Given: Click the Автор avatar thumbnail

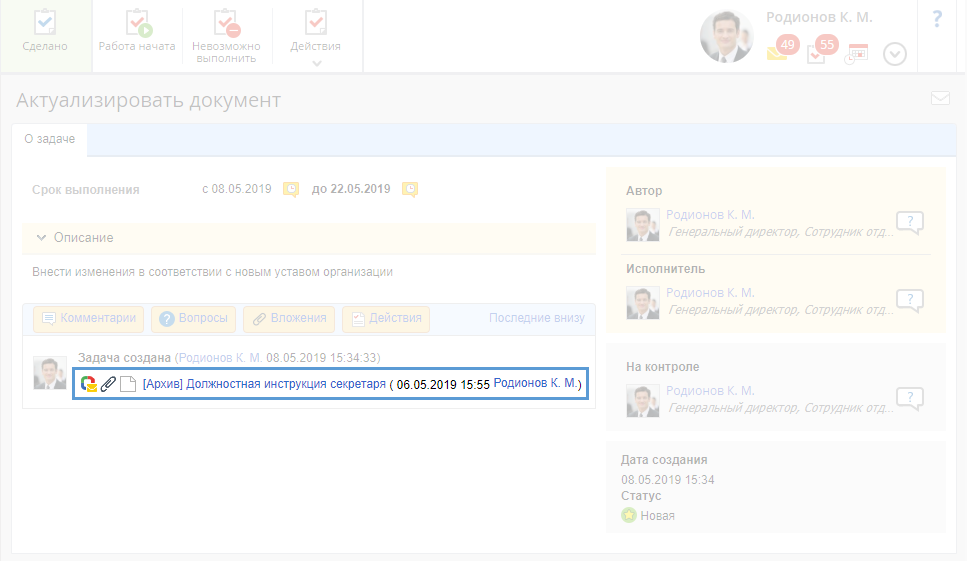Looking at the screenshot, I should click(x=643, y=224).
